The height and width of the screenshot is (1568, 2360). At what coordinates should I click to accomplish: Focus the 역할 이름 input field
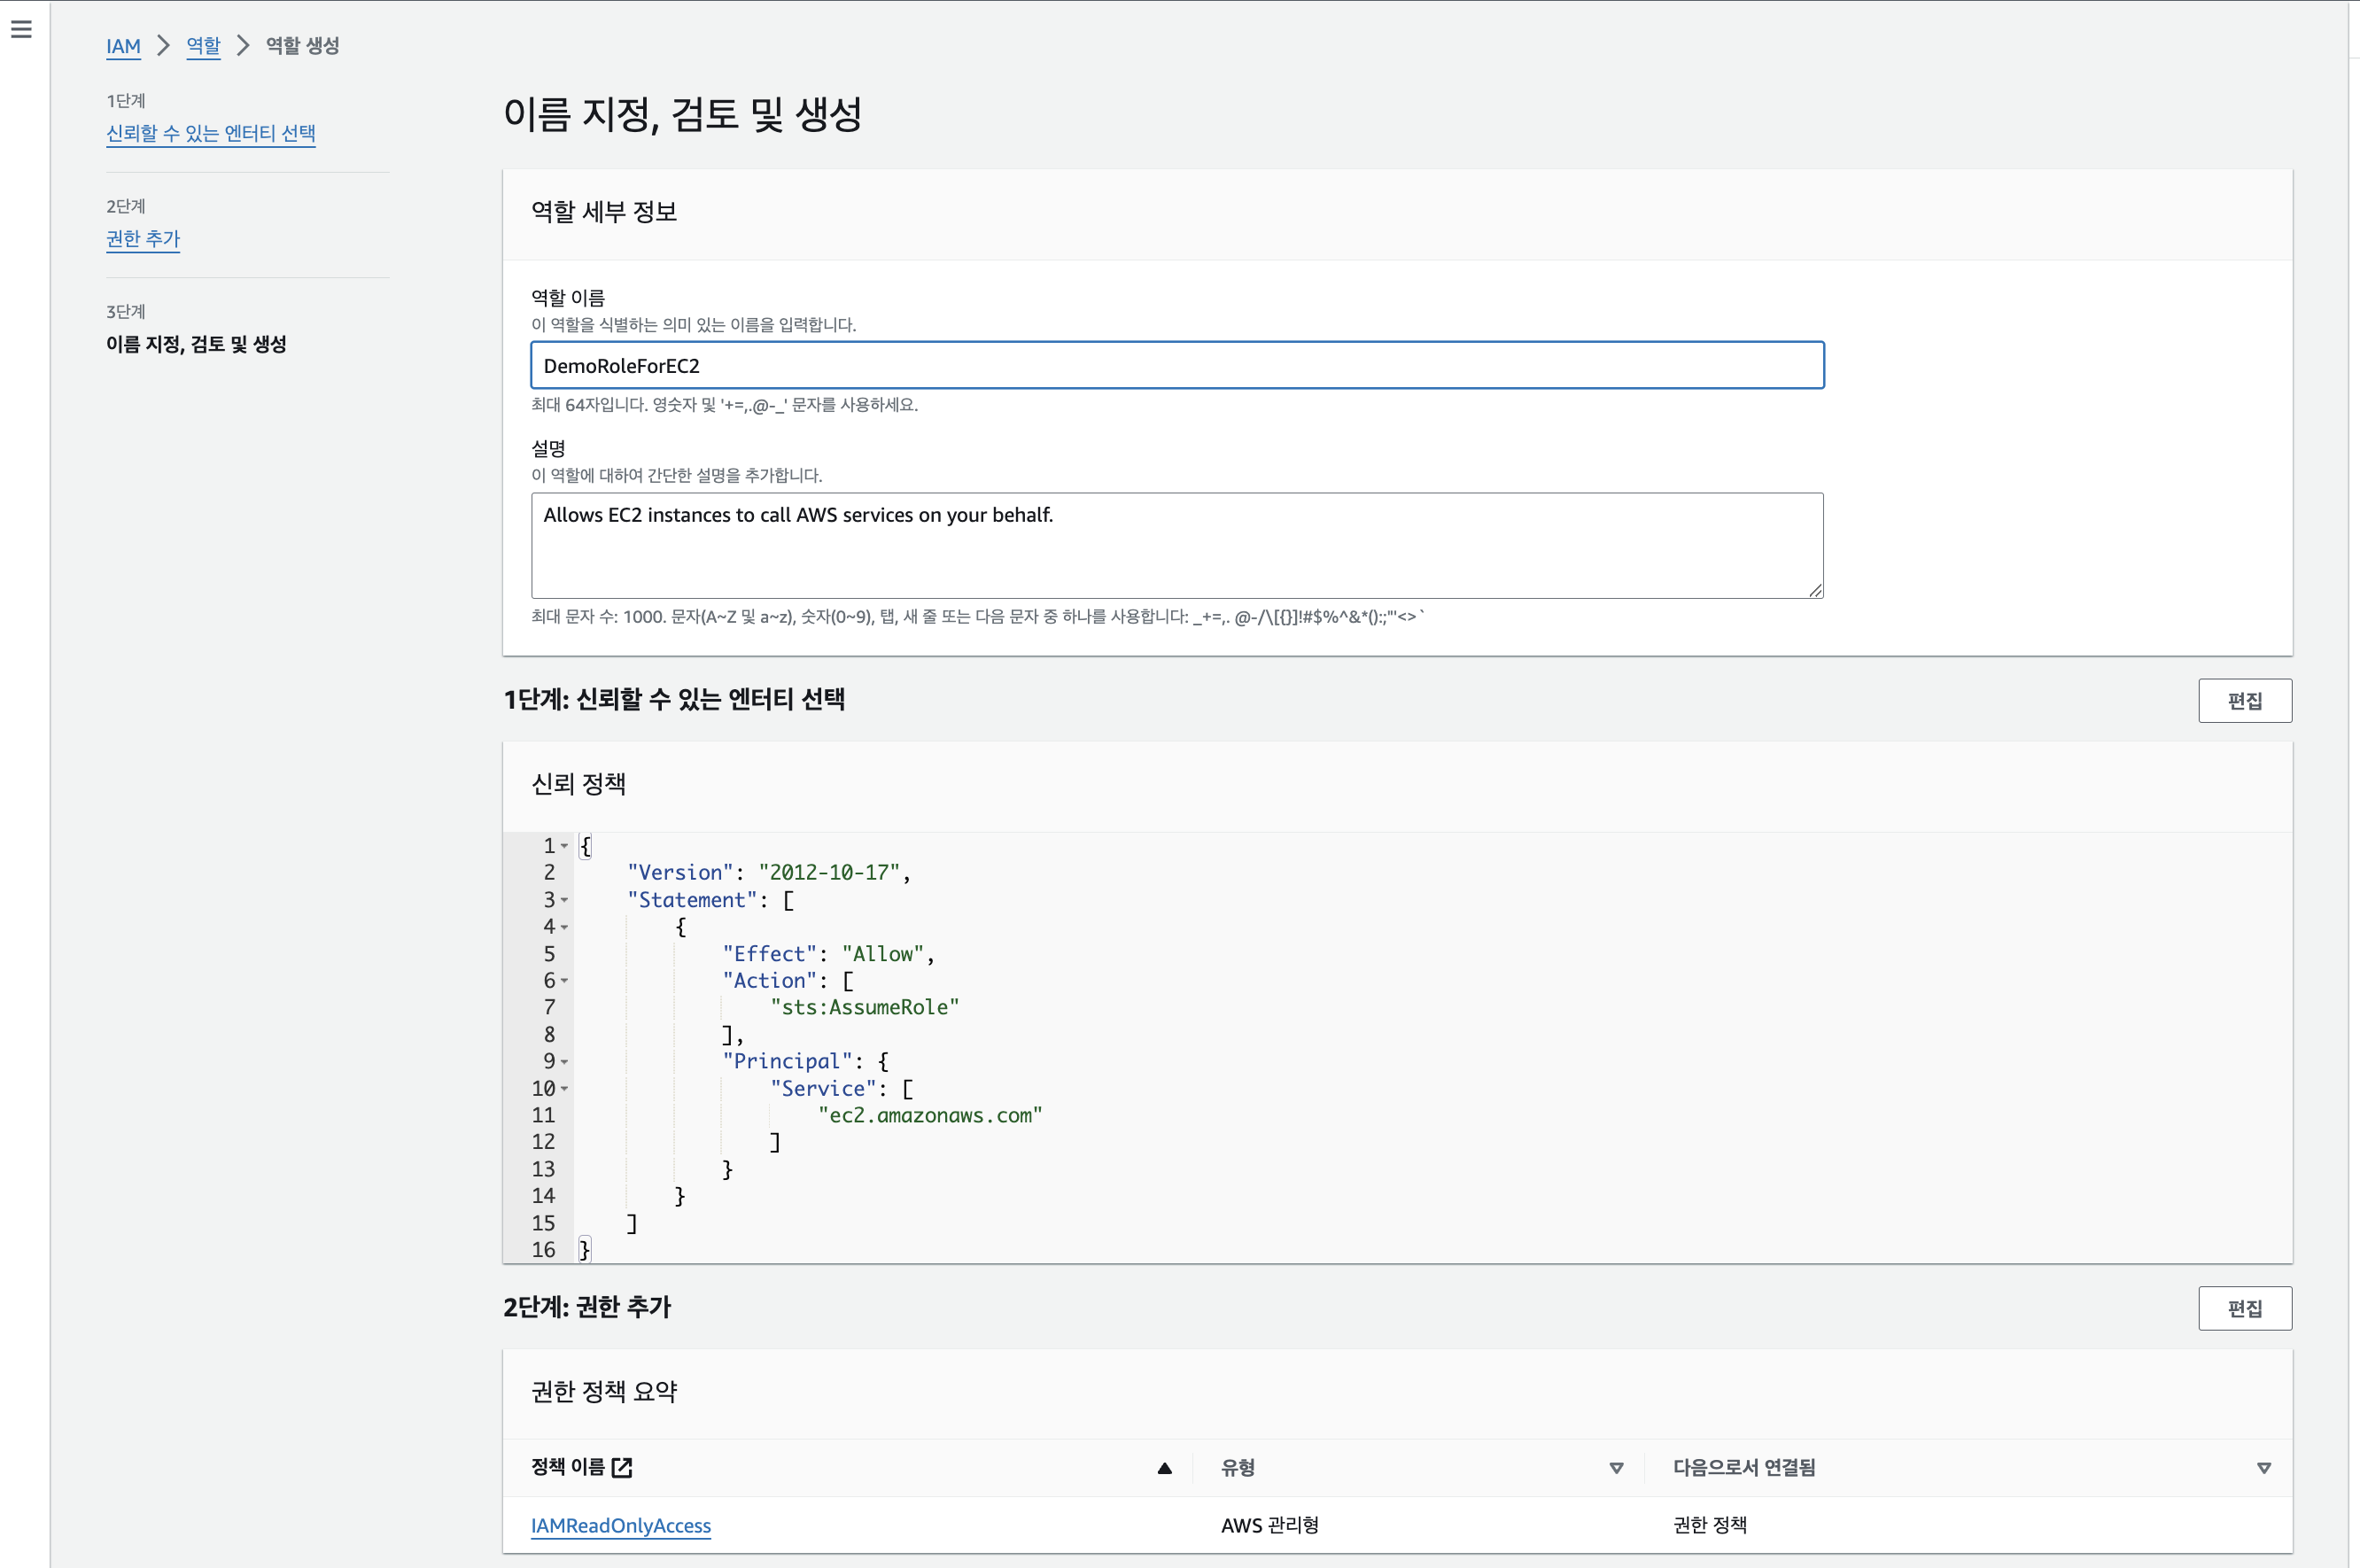pos(1176,366)
